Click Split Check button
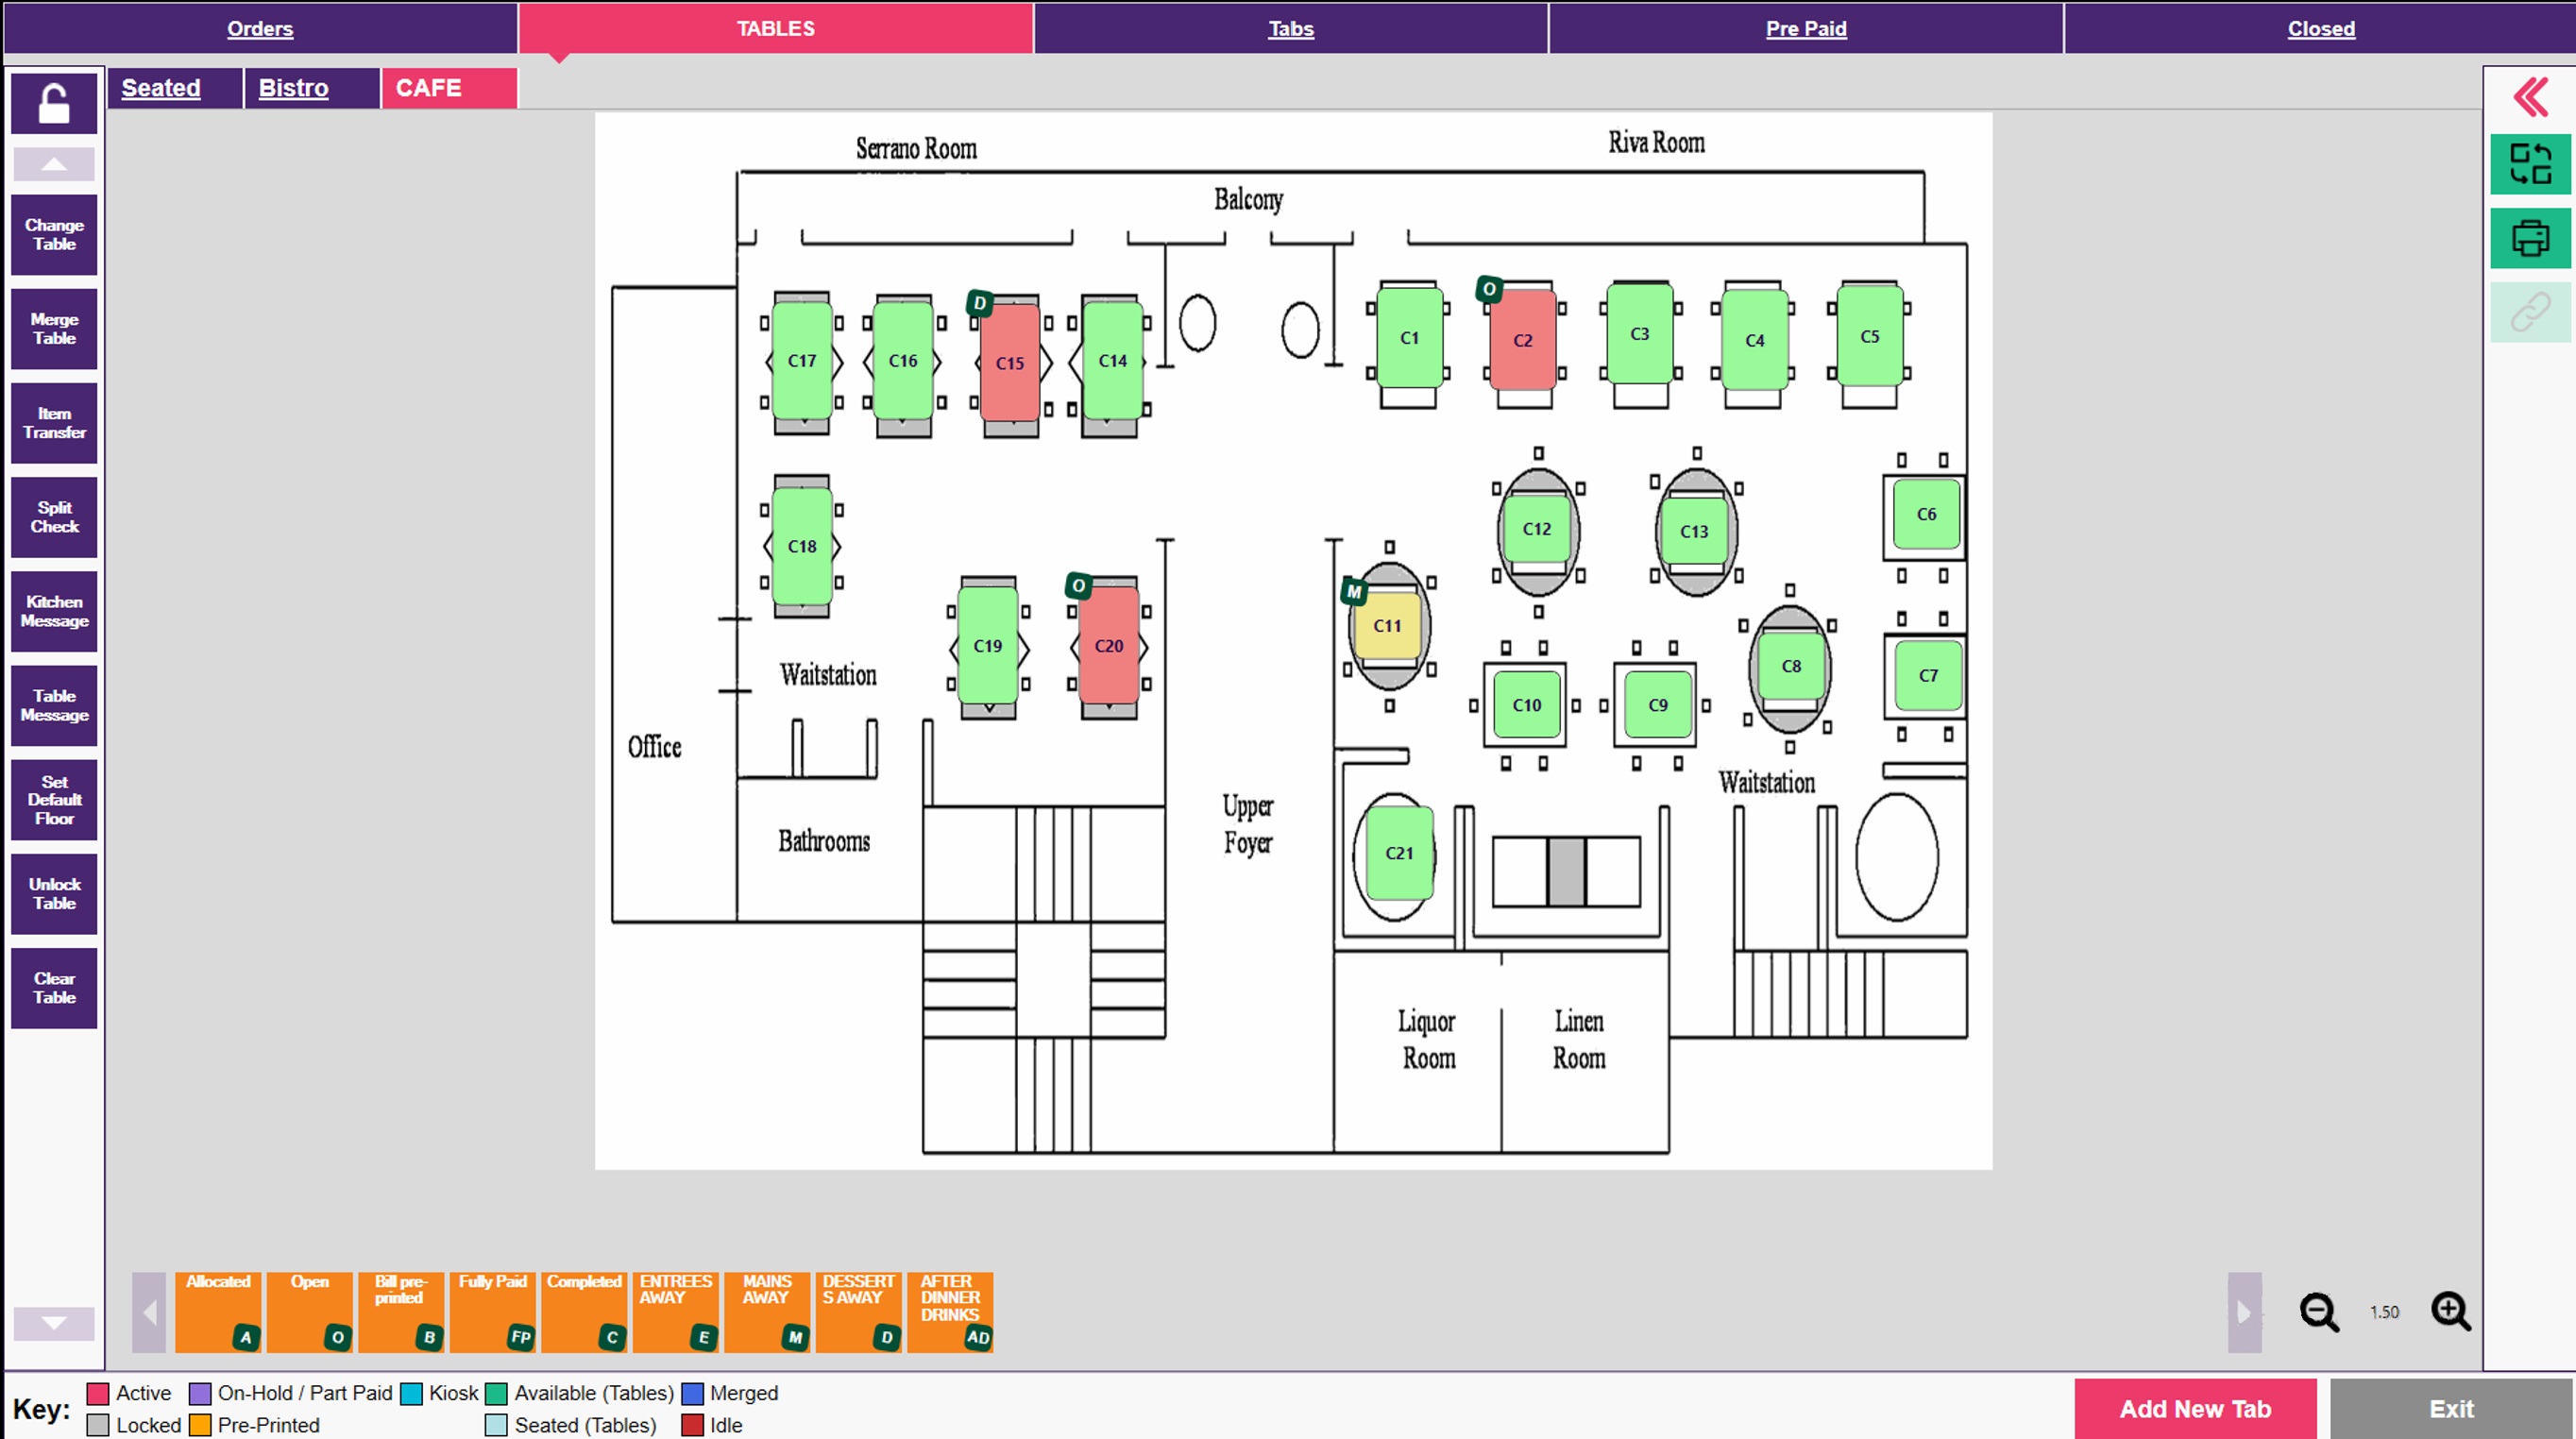The image size is (2576, 1439). tap(54, 516)
